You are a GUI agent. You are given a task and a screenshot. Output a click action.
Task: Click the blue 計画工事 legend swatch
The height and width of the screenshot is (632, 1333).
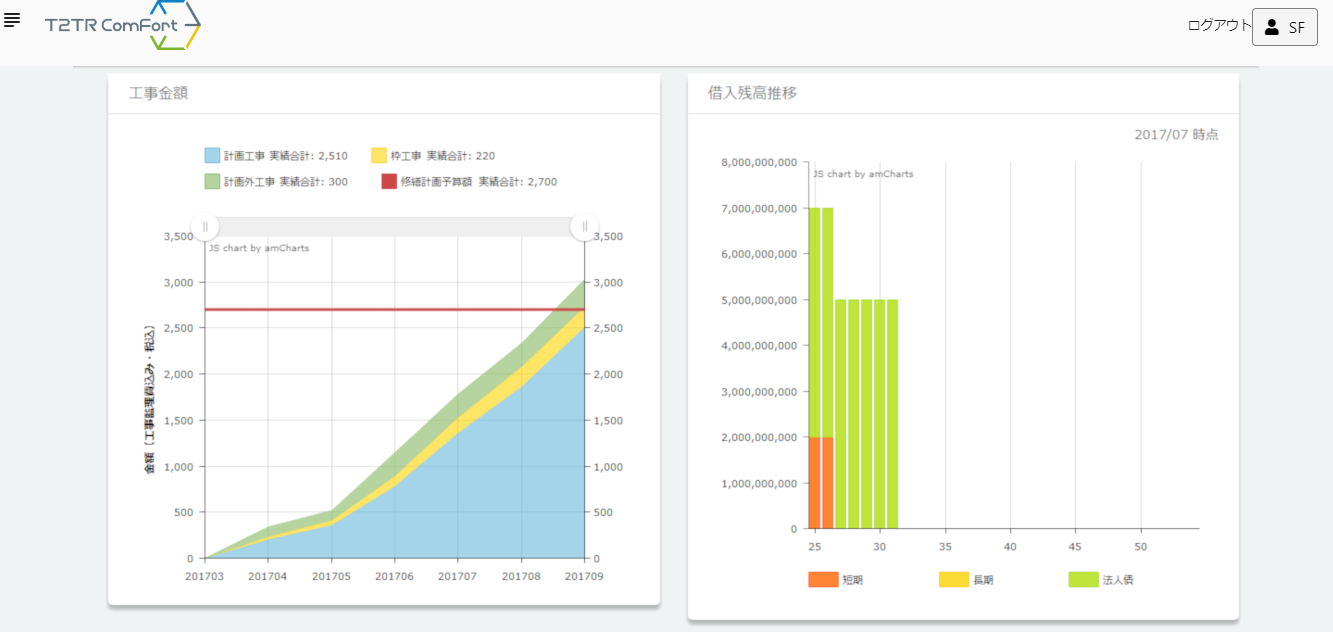click(212, 155)
